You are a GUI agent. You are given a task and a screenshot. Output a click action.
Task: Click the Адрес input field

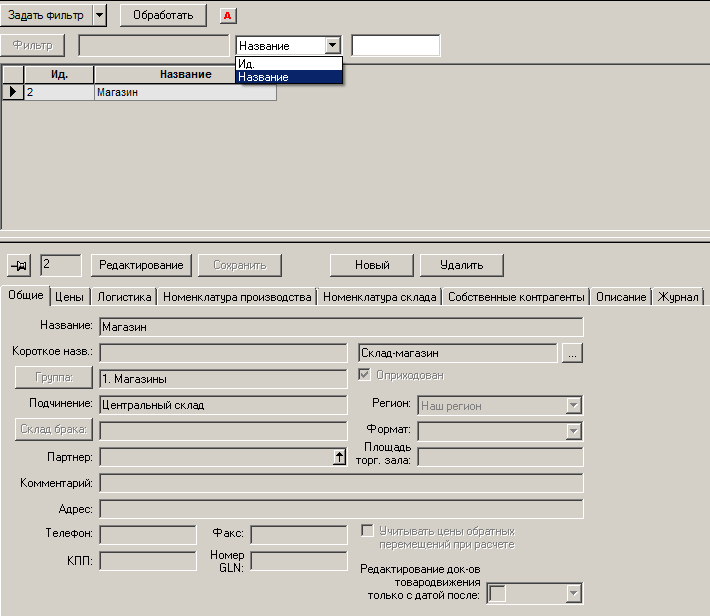coord(341,509)
